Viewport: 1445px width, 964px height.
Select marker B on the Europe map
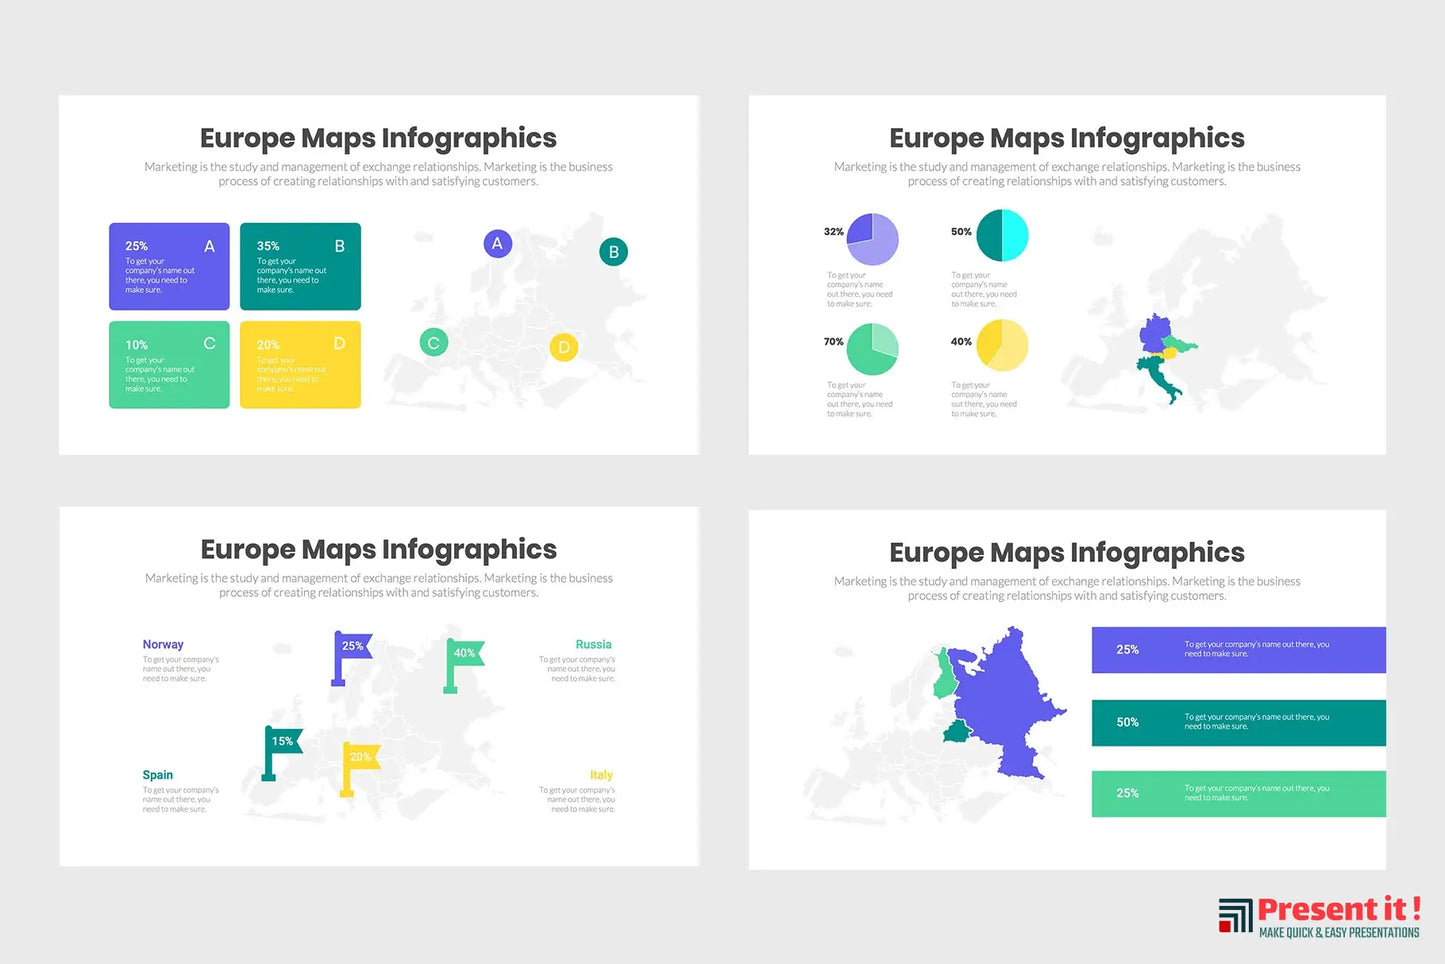[613, 252]
